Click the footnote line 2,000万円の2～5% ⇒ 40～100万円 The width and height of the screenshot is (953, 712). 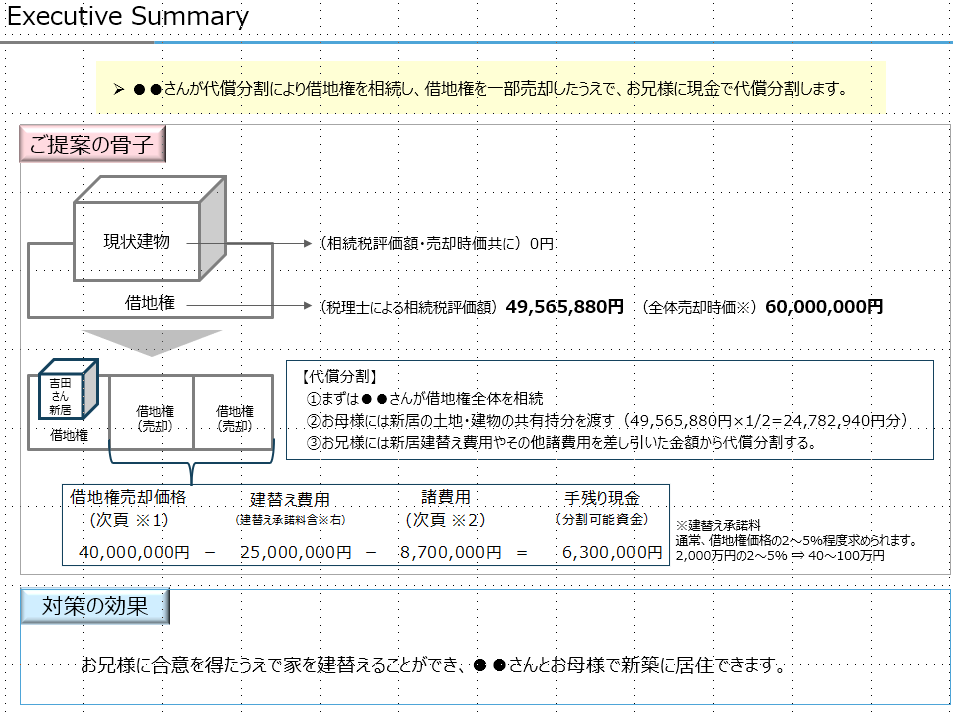click(x=780, y=556)
